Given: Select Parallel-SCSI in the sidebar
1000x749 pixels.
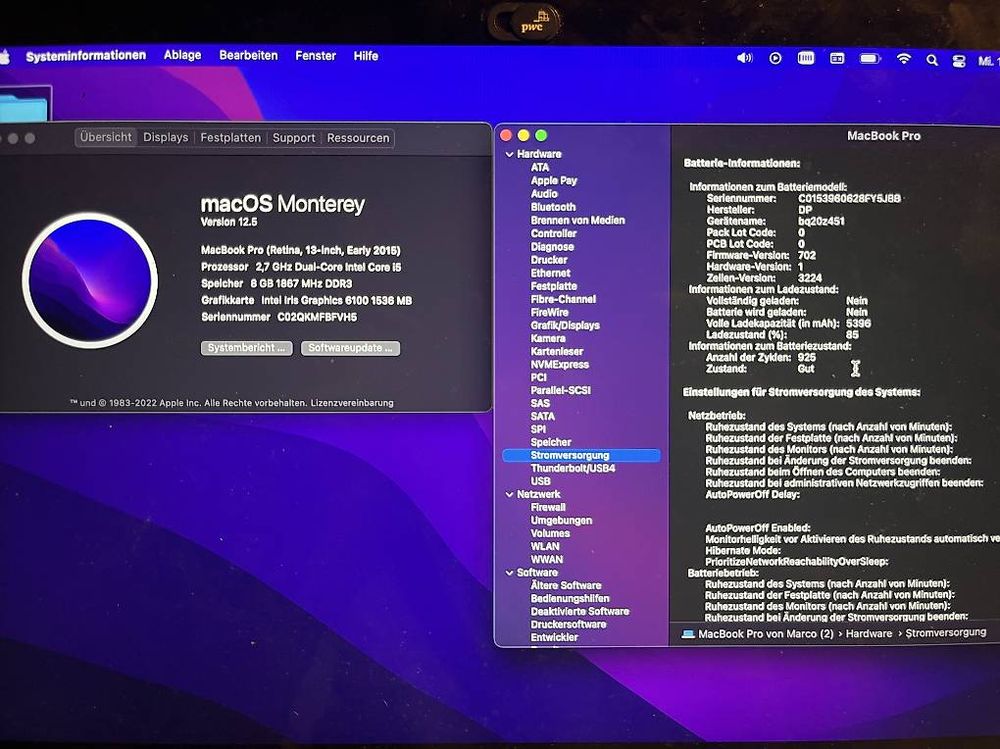Looking at the screenshot, I should (x=561, y=390).
